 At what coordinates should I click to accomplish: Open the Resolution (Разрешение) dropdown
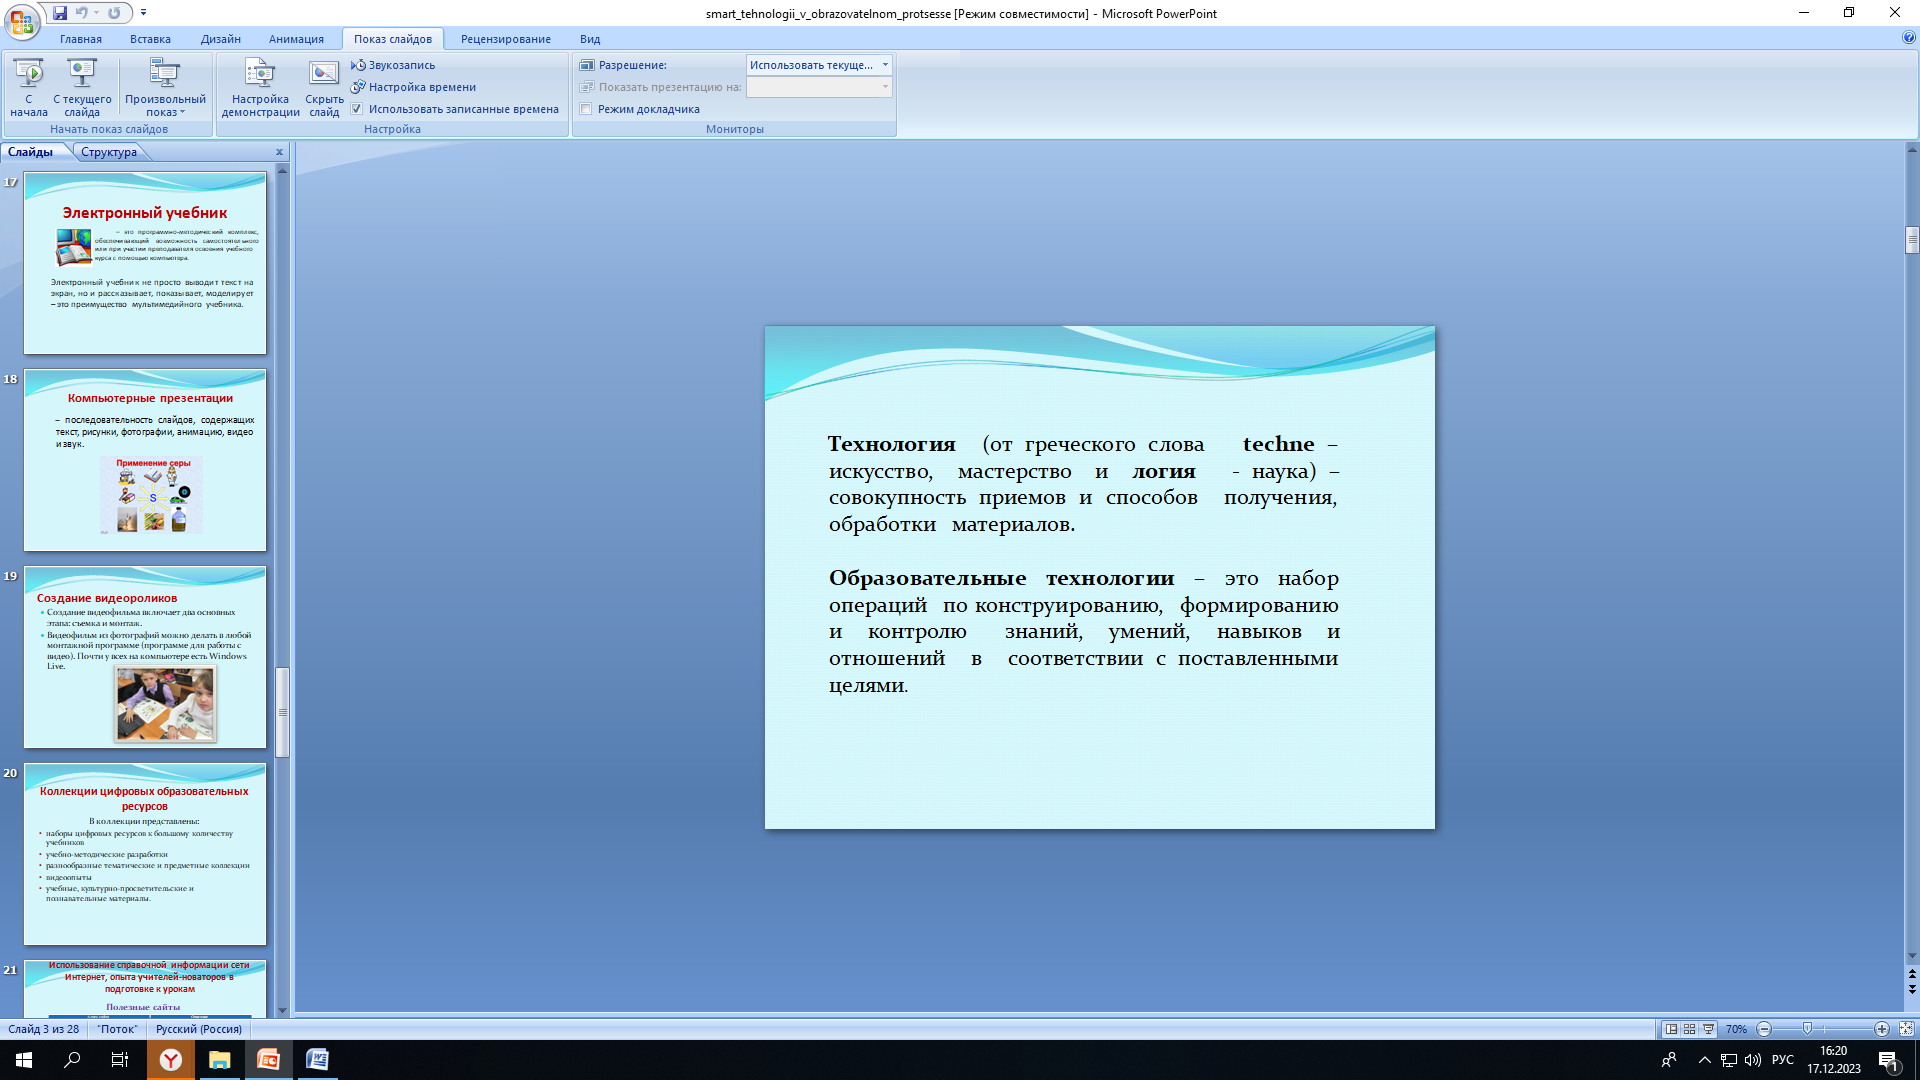pyautogui.click(x=885, y=65)
